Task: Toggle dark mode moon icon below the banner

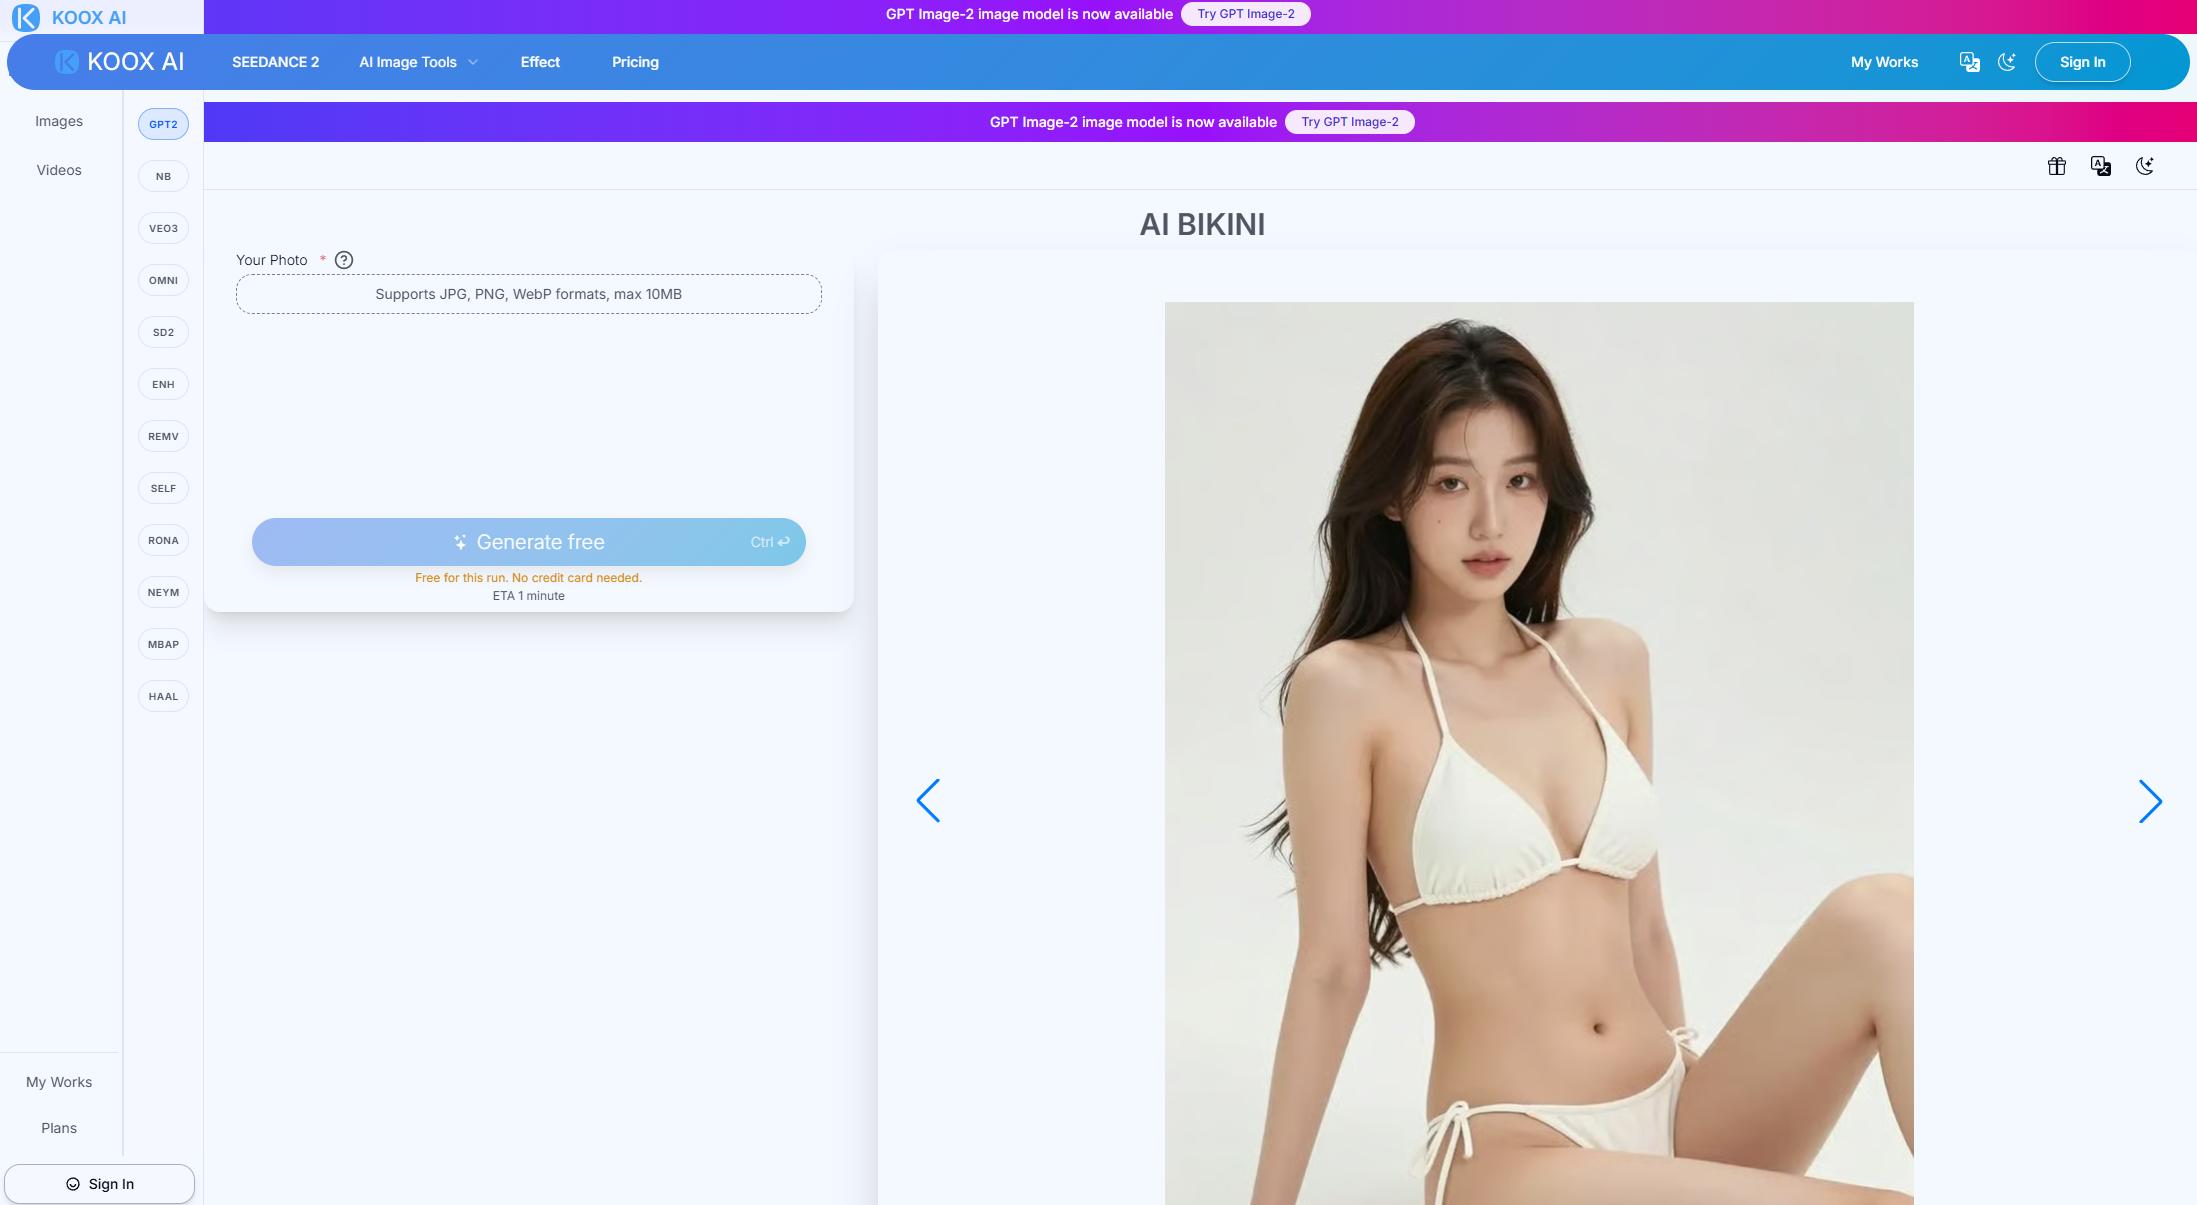Action: (x=2144, y=166)
